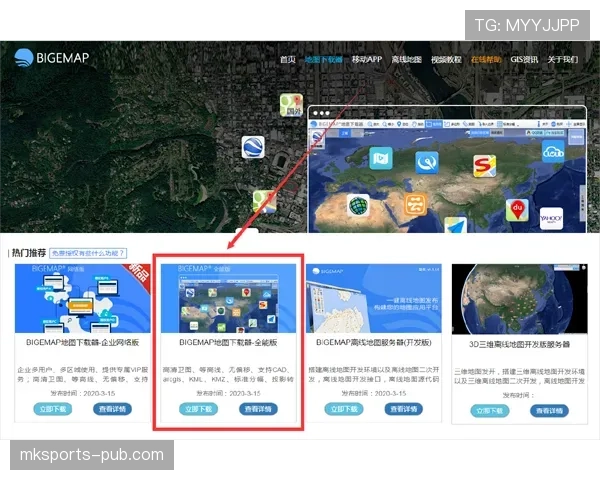Click 查看详情 for 离线地图服务器(开发版)
600x480 pixels.
[x=404, y=409]
